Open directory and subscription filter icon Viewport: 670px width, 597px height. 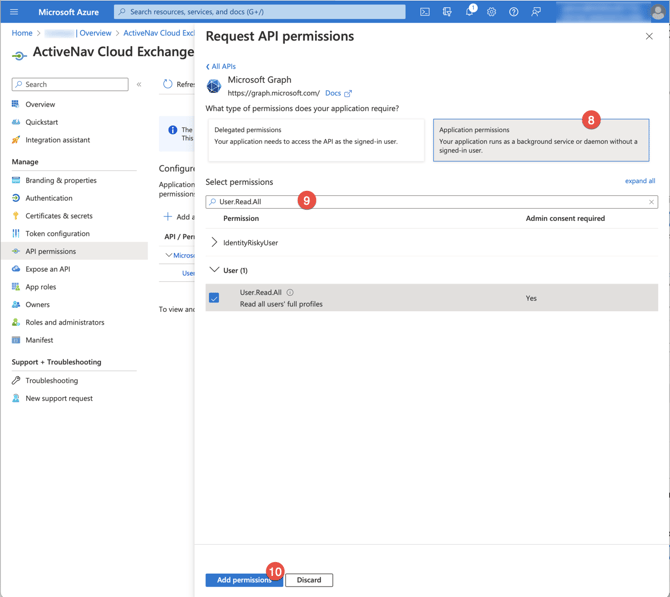click(x=447, y=12)
